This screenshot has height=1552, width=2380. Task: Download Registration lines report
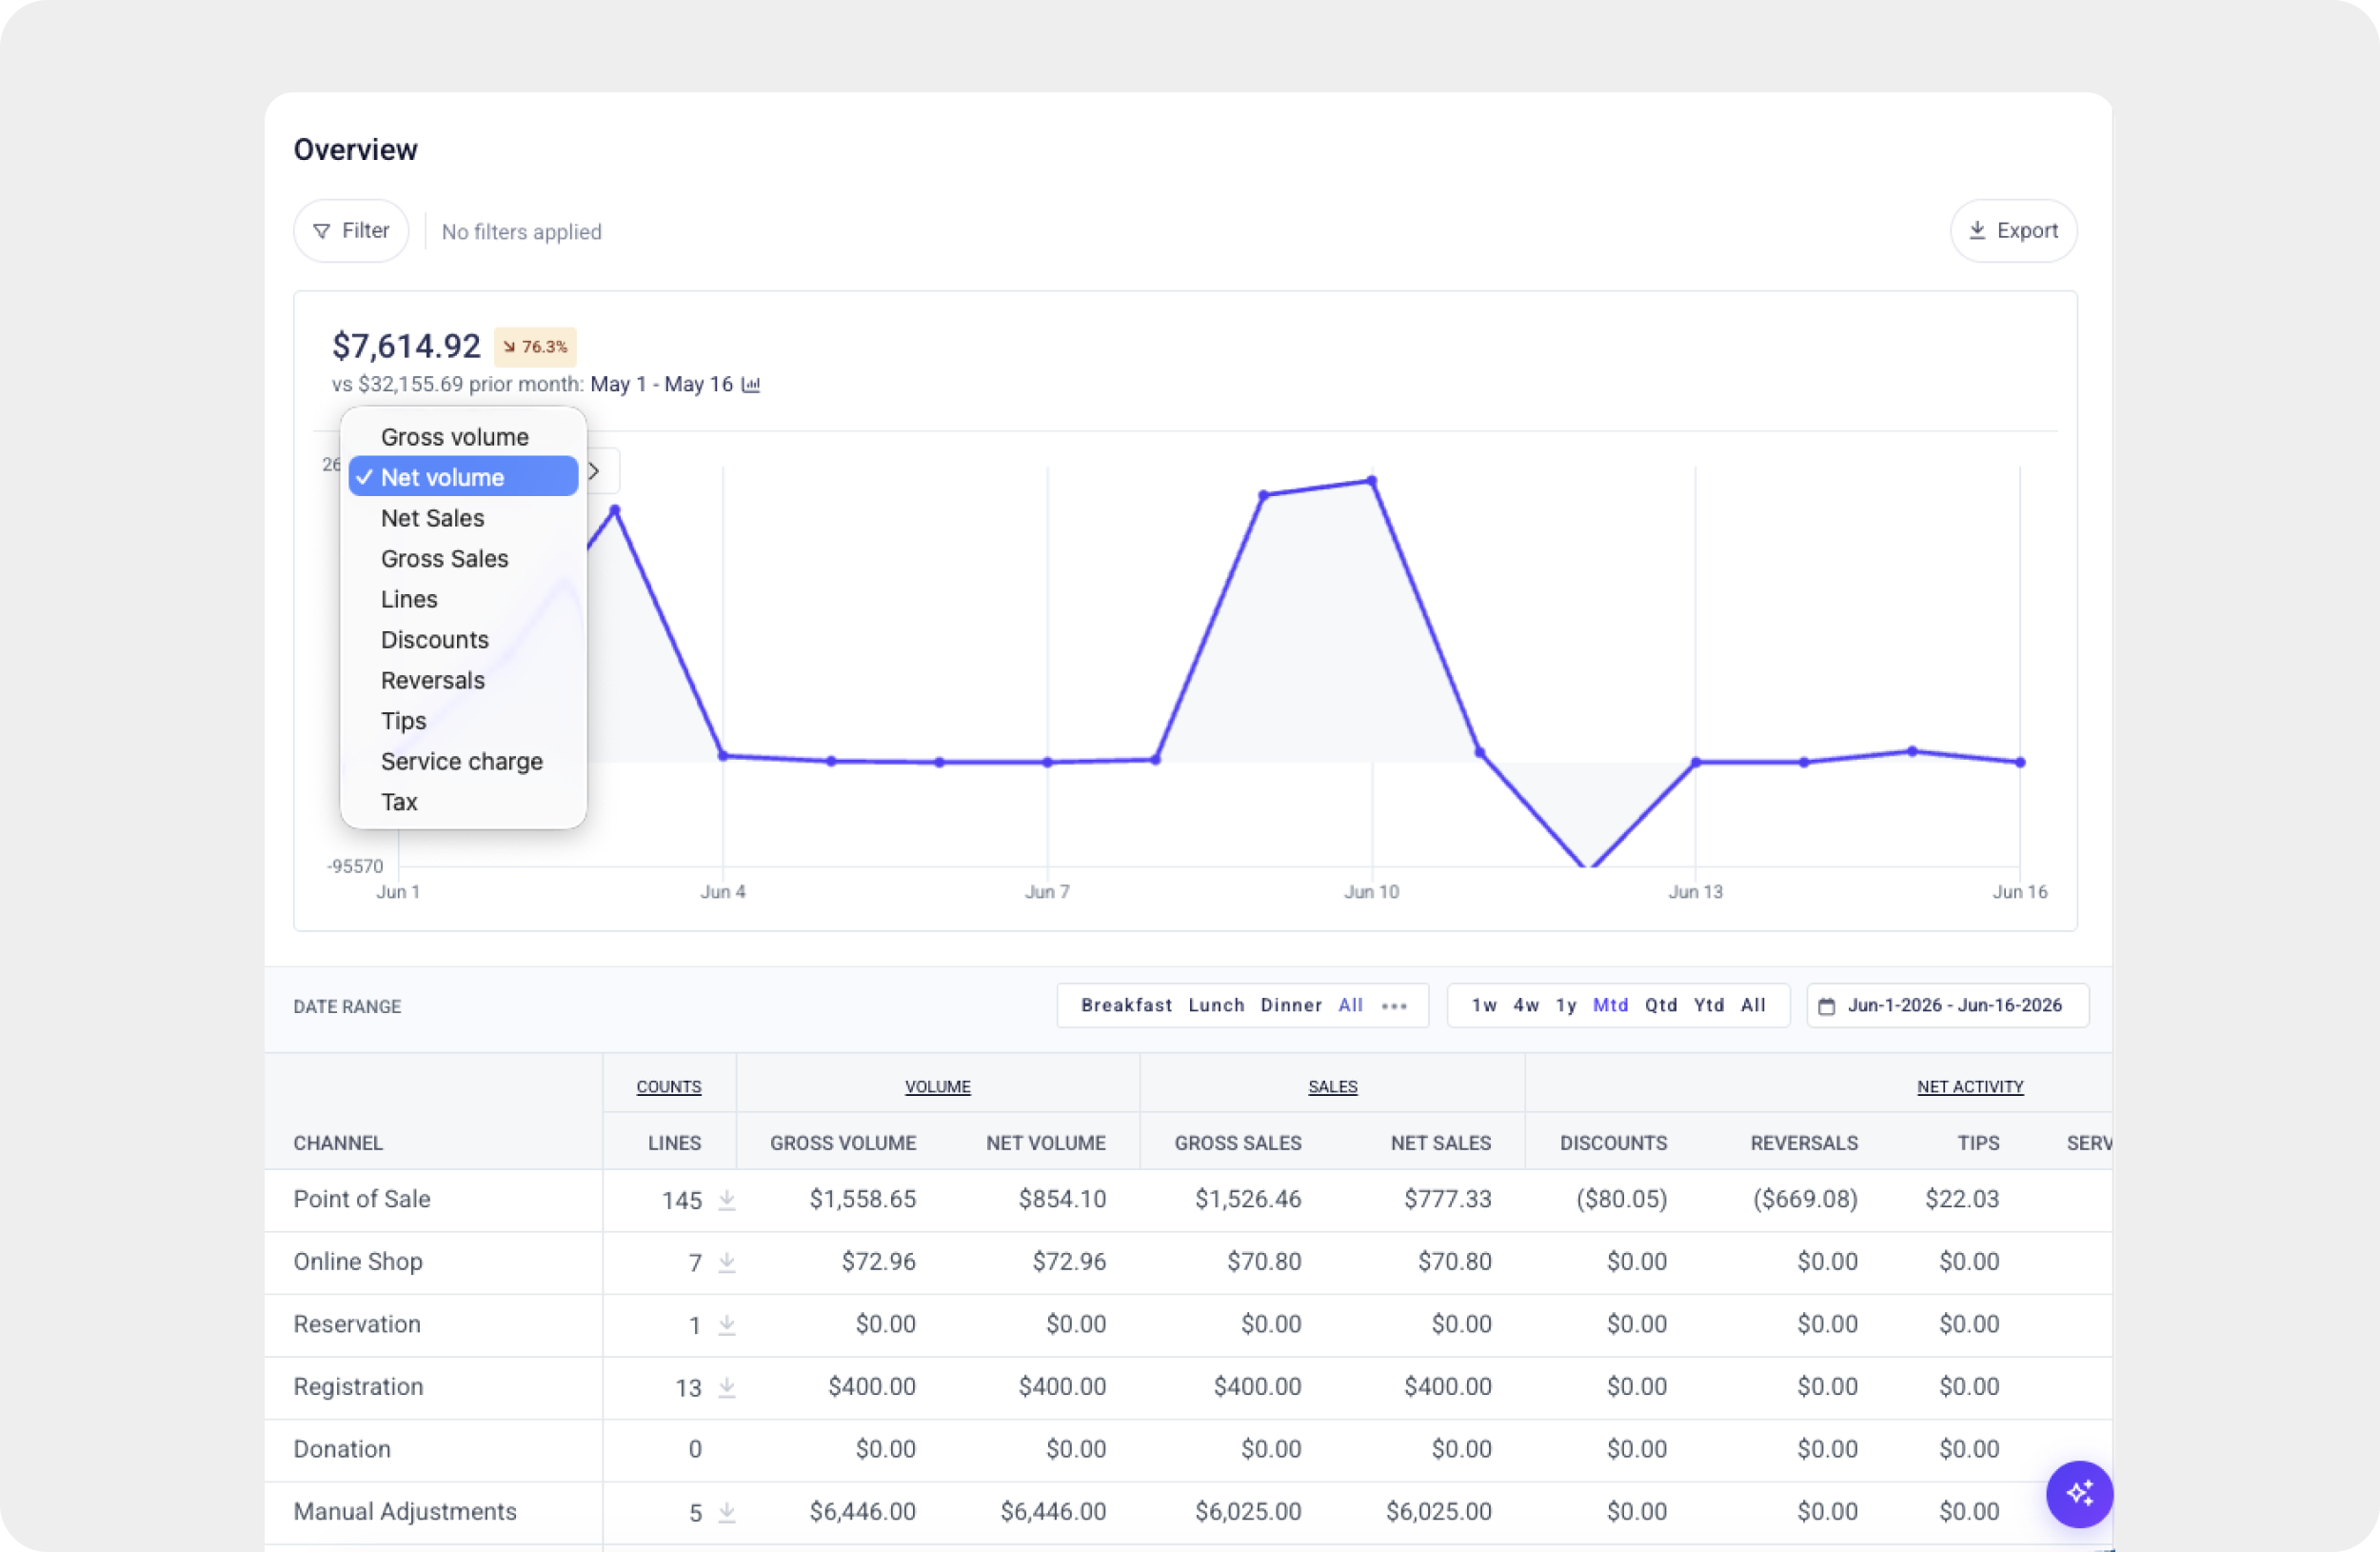coord(727,1387)
